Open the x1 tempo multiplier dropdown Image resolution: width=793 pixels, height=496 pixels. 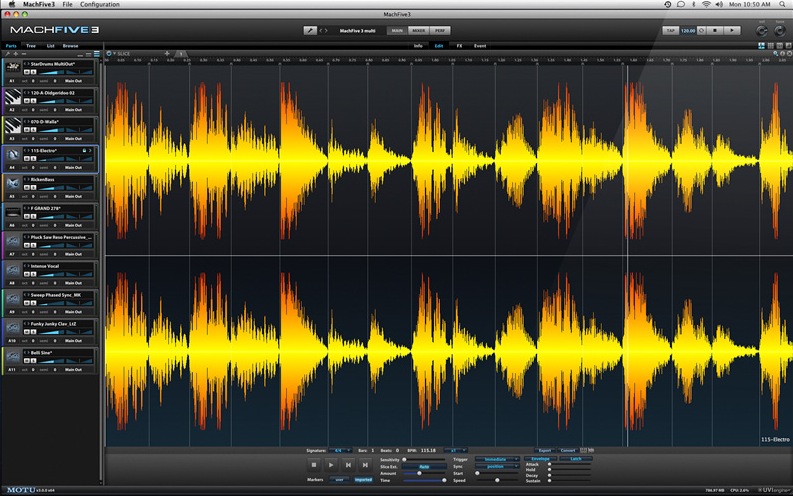pyautogui.click(x=456, y=450)
